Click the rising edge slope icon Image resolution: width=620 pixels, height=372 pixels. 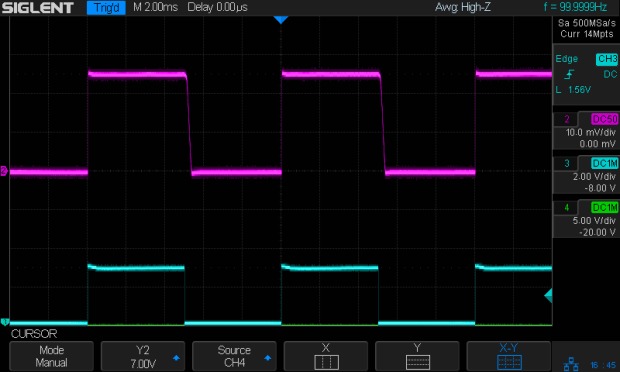click(569, 74)
